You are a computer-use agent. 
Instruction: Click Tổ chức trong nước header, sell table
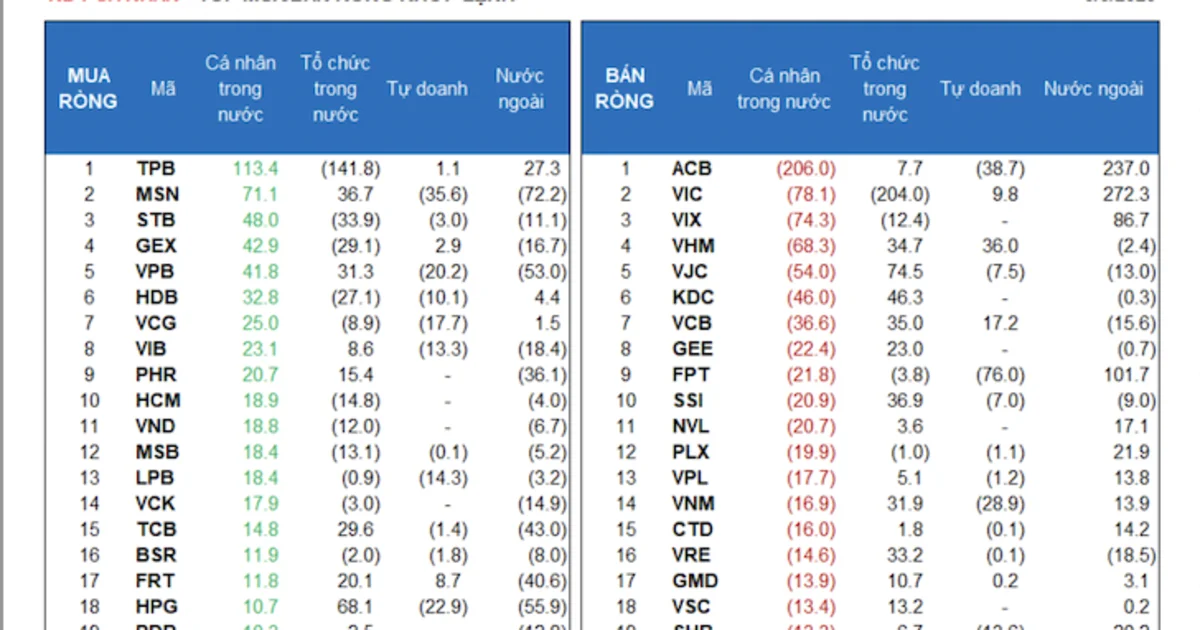885,89
